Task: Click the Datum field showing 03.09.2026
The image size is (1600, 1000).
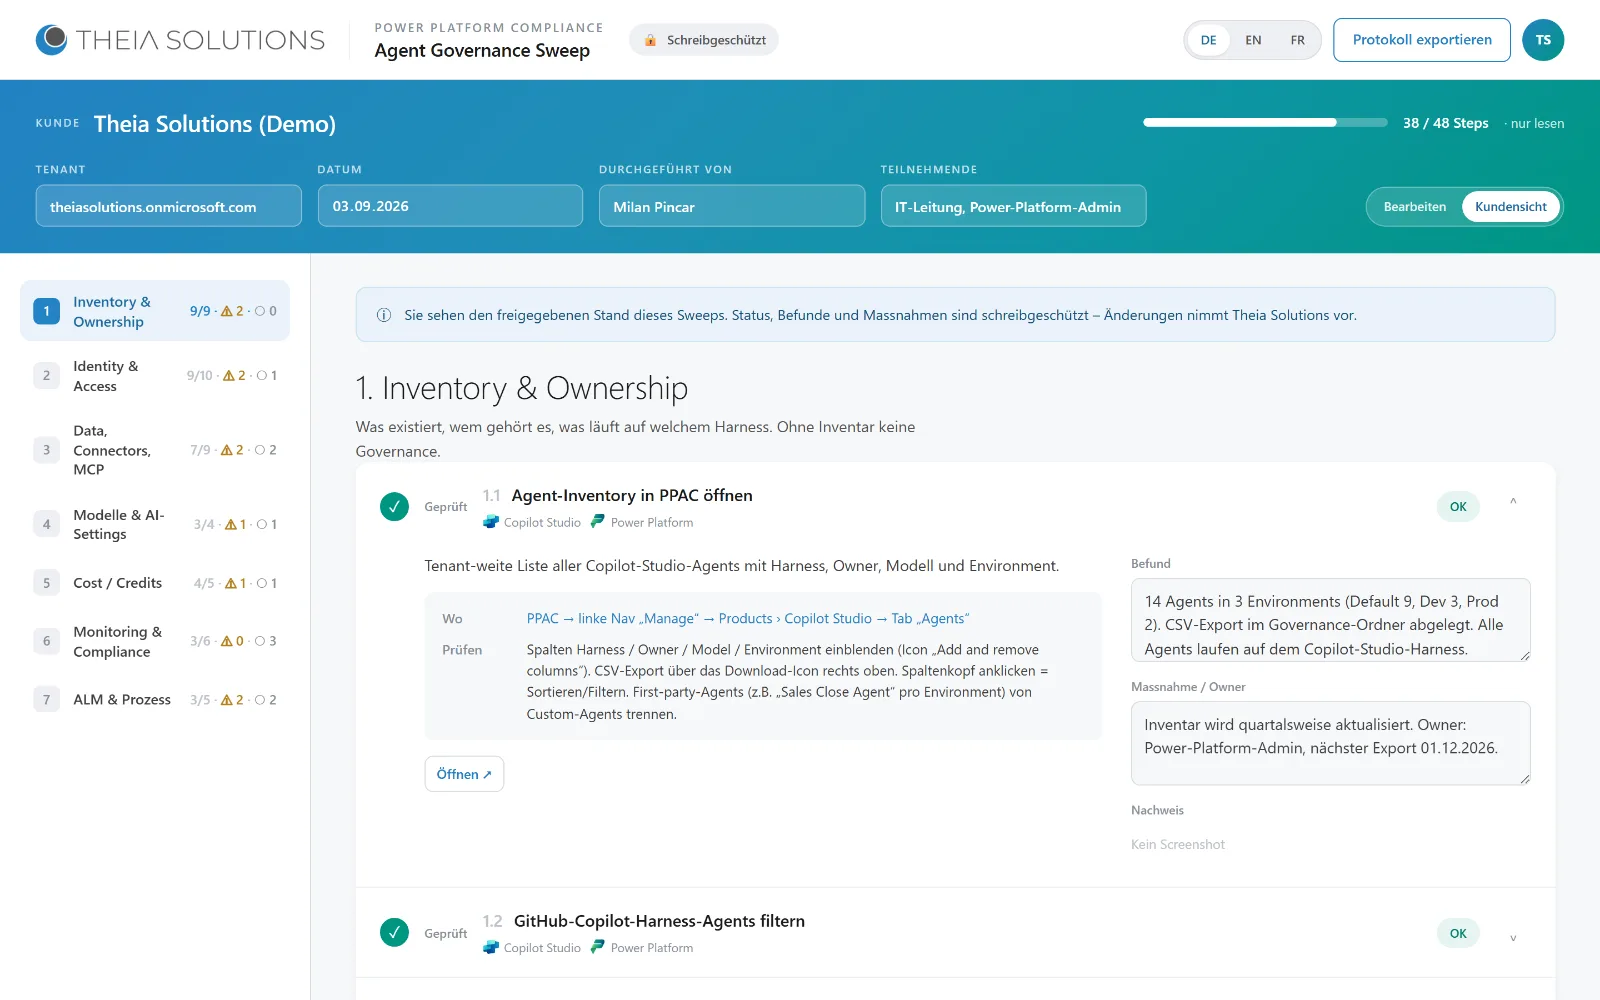Action: click(450, 206)
